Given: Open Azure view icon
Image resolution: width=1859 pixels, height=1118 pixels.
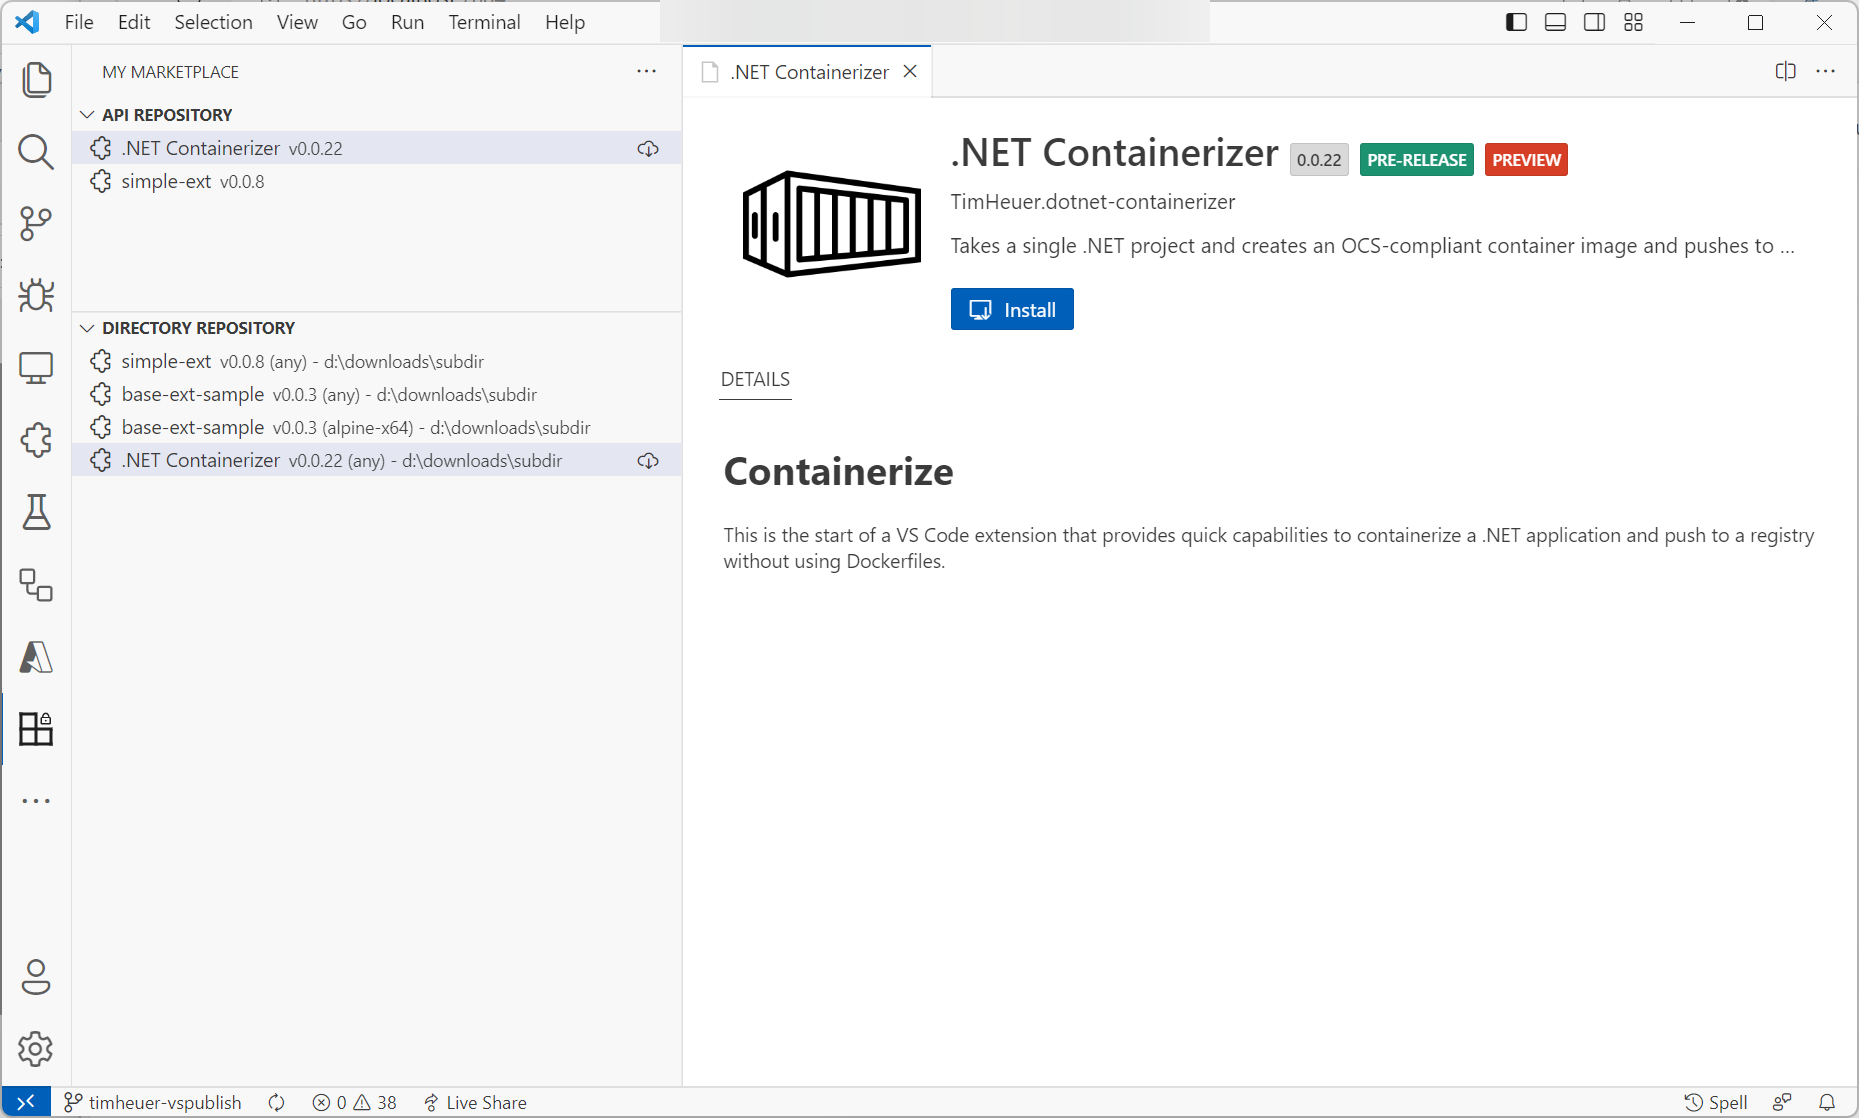Looking at the screenshot, I should click(36, 657).
